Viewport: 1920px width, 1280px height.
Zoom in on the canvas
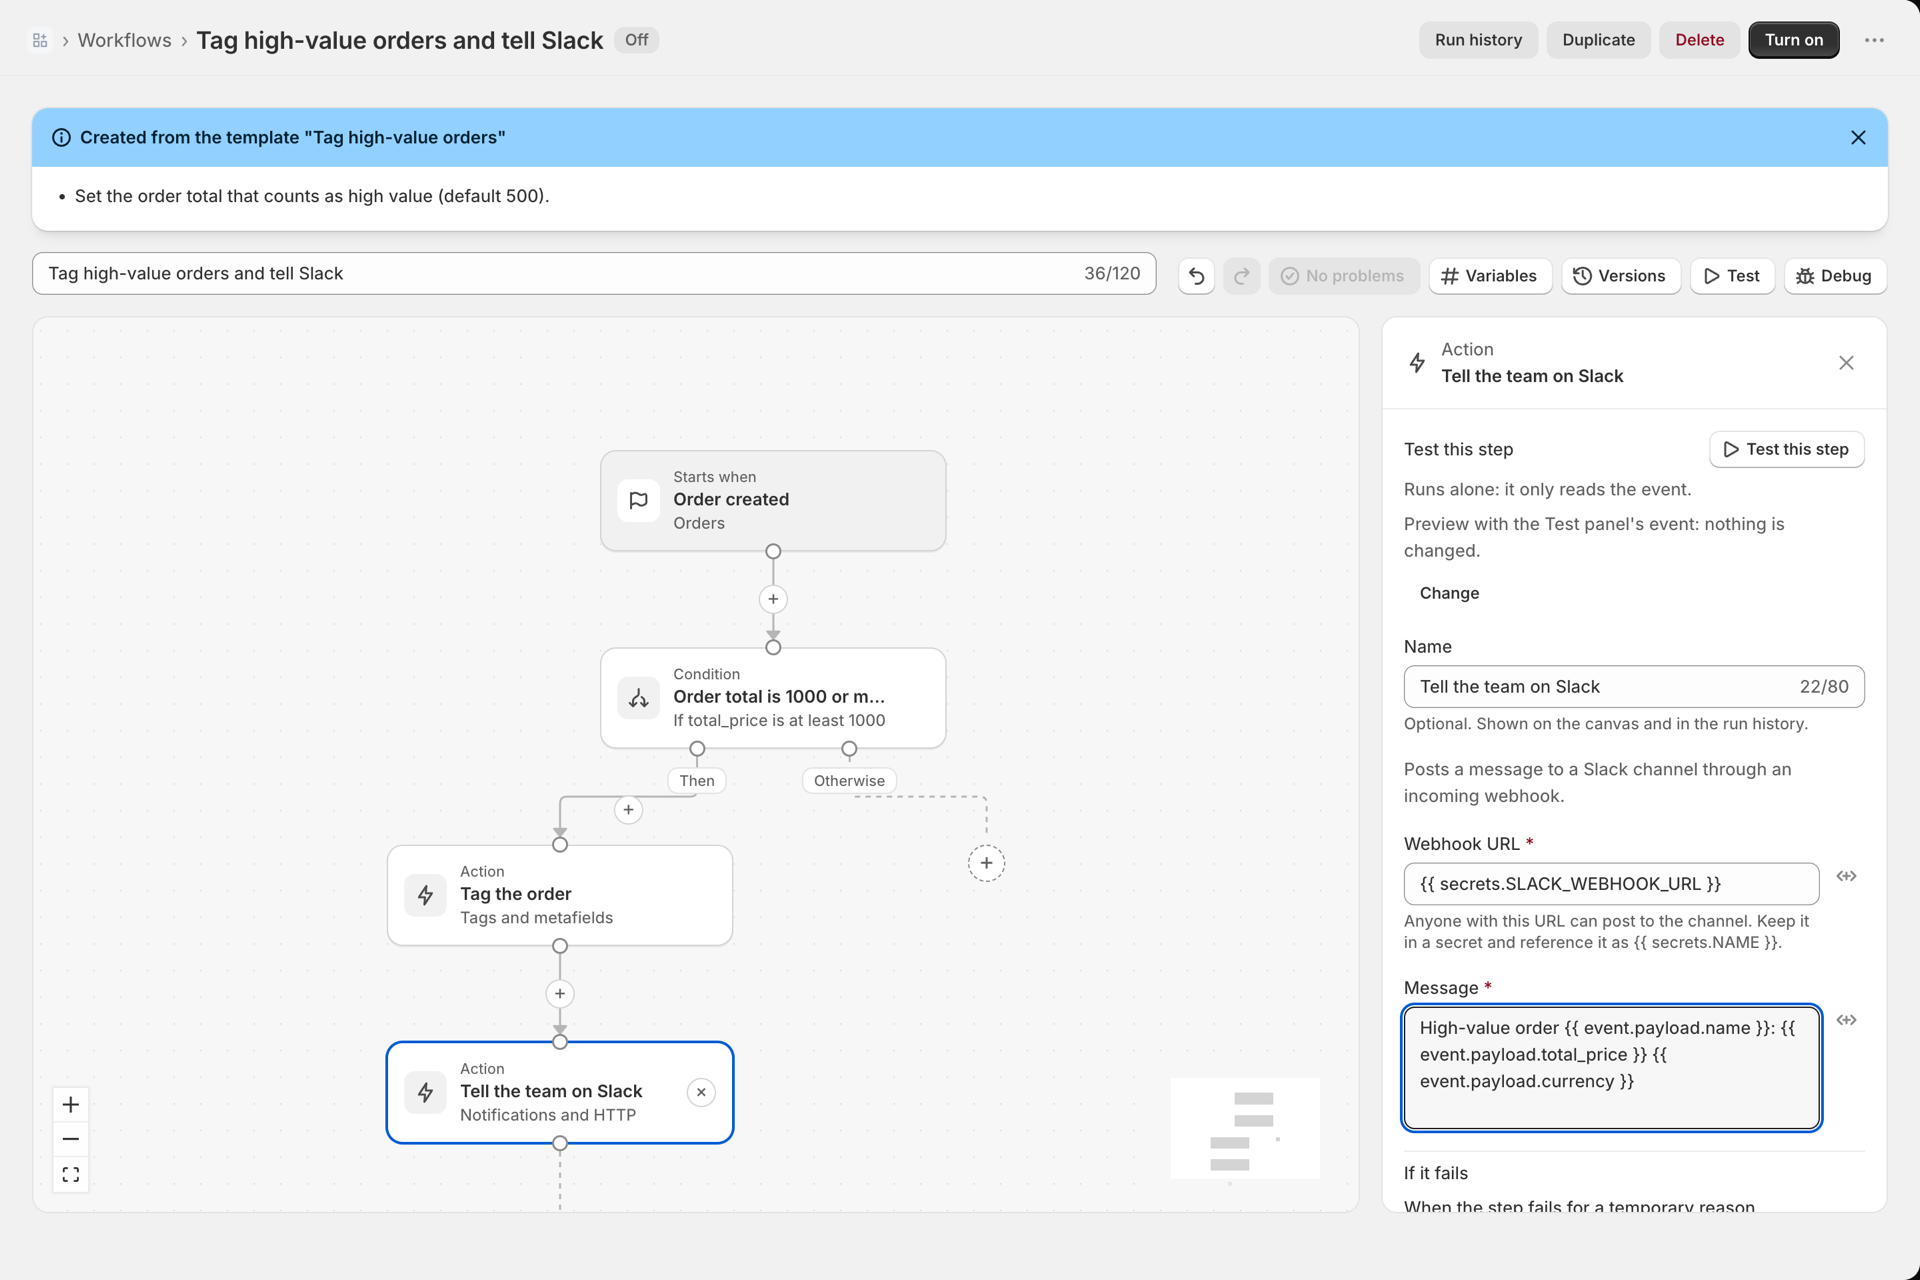[71, 1105]
